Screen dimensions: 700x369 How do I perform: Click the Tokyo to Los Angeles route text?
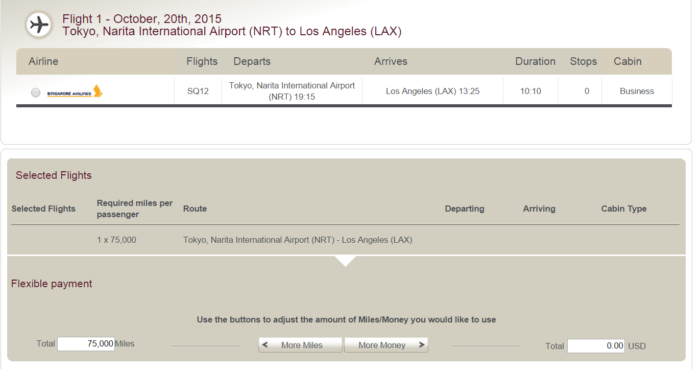click(x=297, y=240)
